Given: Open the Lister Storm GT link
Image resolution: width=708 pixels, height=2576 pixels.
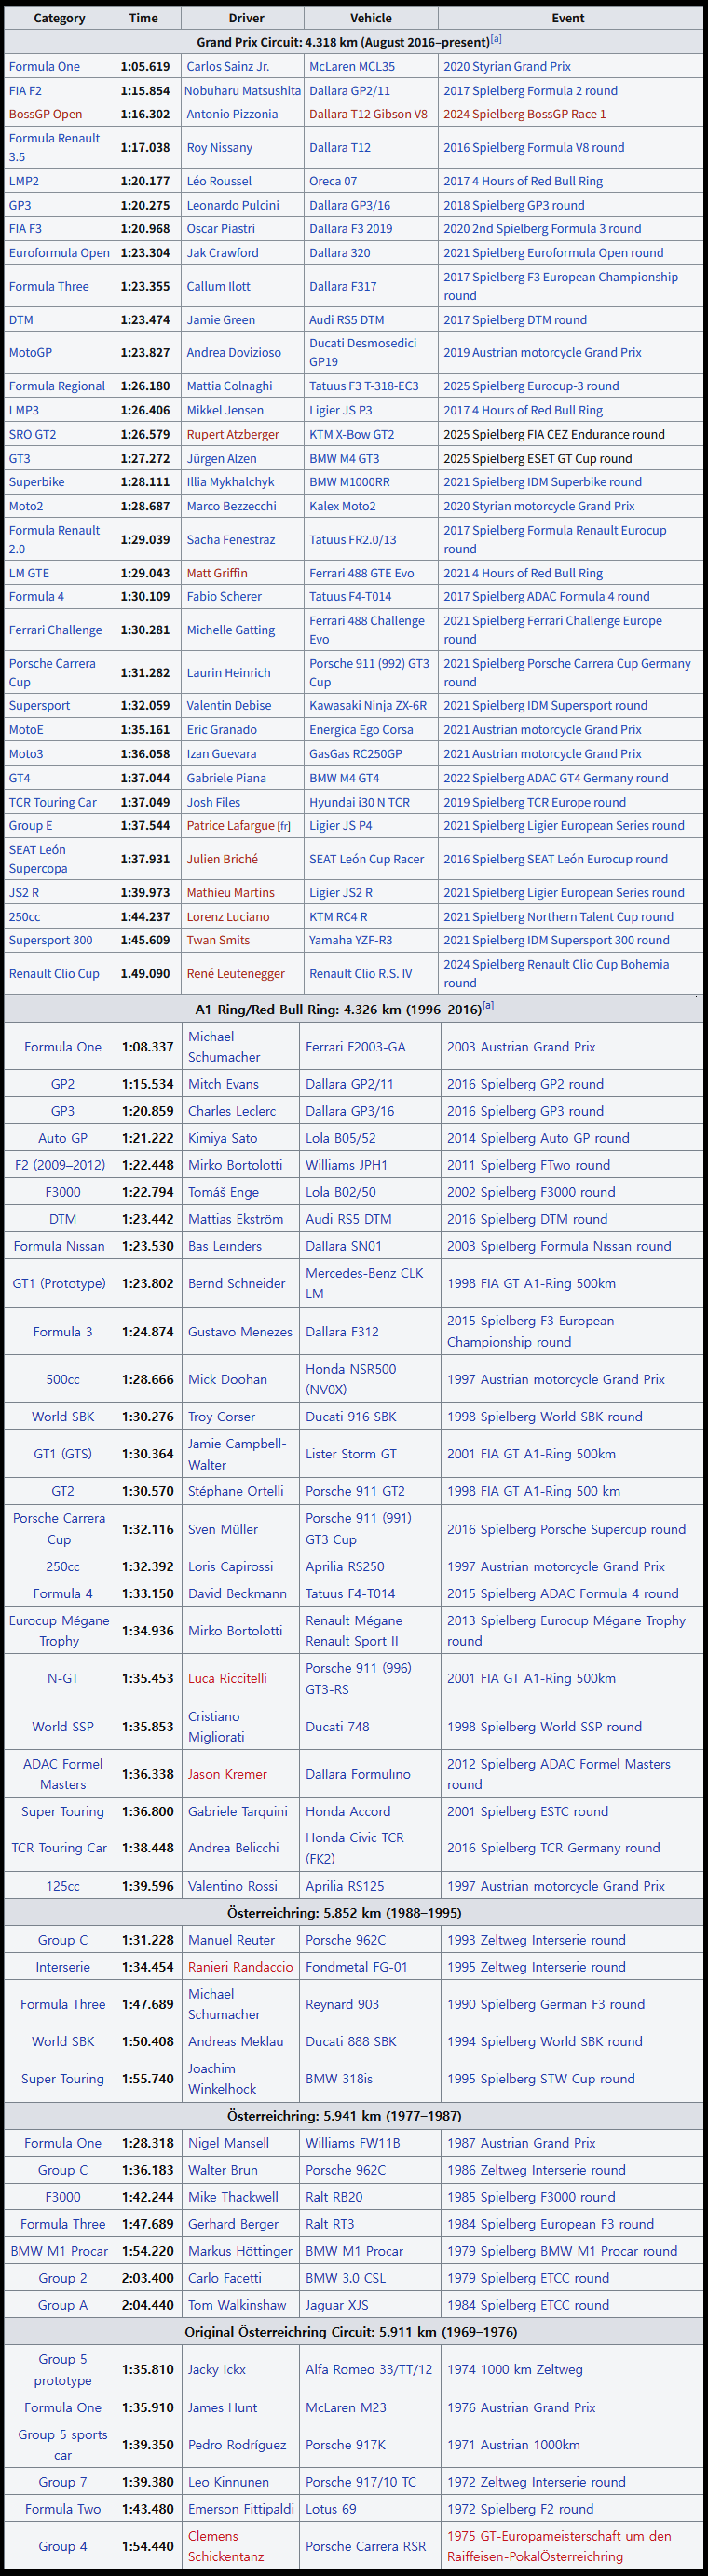Looking at the screenshot, I should [x=351, y=1455].
